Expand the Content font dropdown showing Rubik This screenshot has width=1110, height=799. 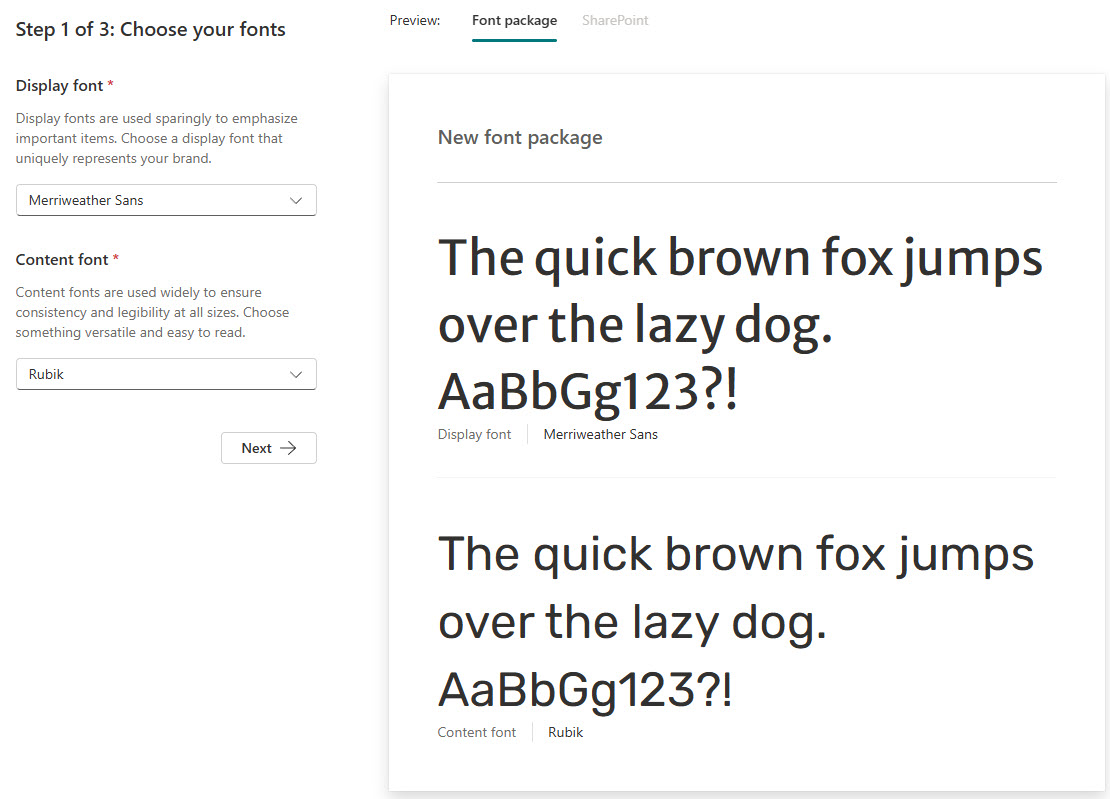[150, 374]
